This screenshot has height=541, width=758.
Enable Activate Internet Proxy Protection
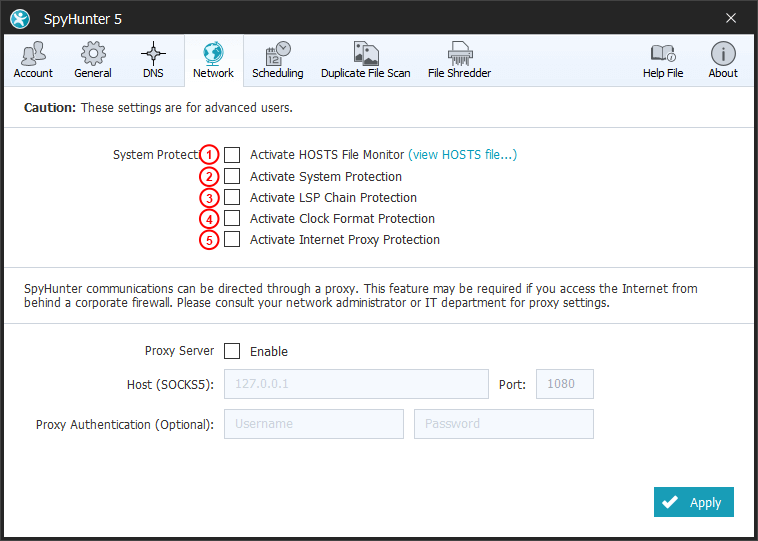point(232,239)
